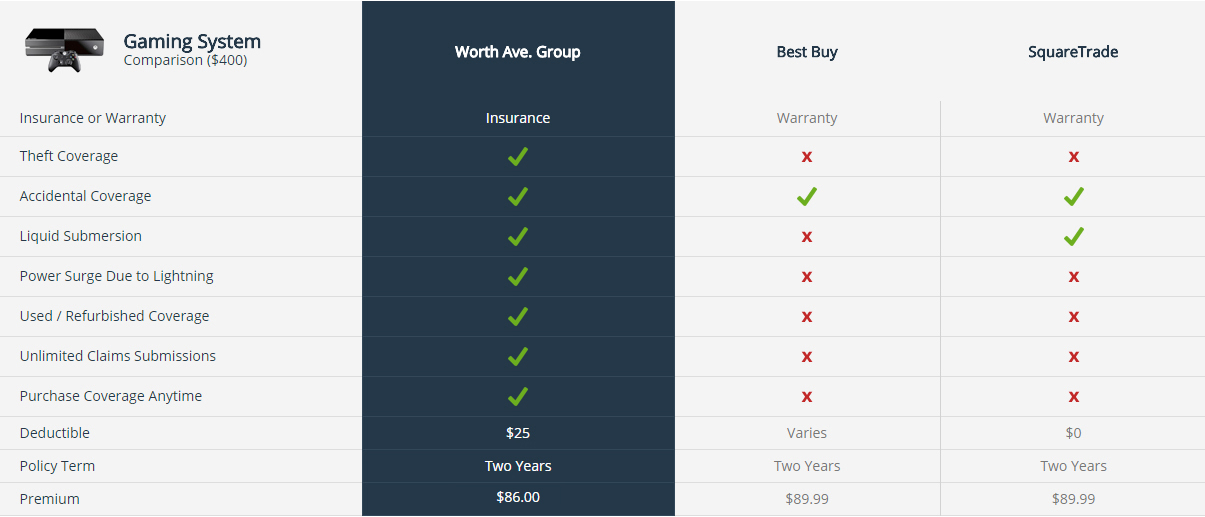Screen dimensions: 1205x517
Task: Click Best Buy Unlimited Claims red X
Action: tap(807, 357)
